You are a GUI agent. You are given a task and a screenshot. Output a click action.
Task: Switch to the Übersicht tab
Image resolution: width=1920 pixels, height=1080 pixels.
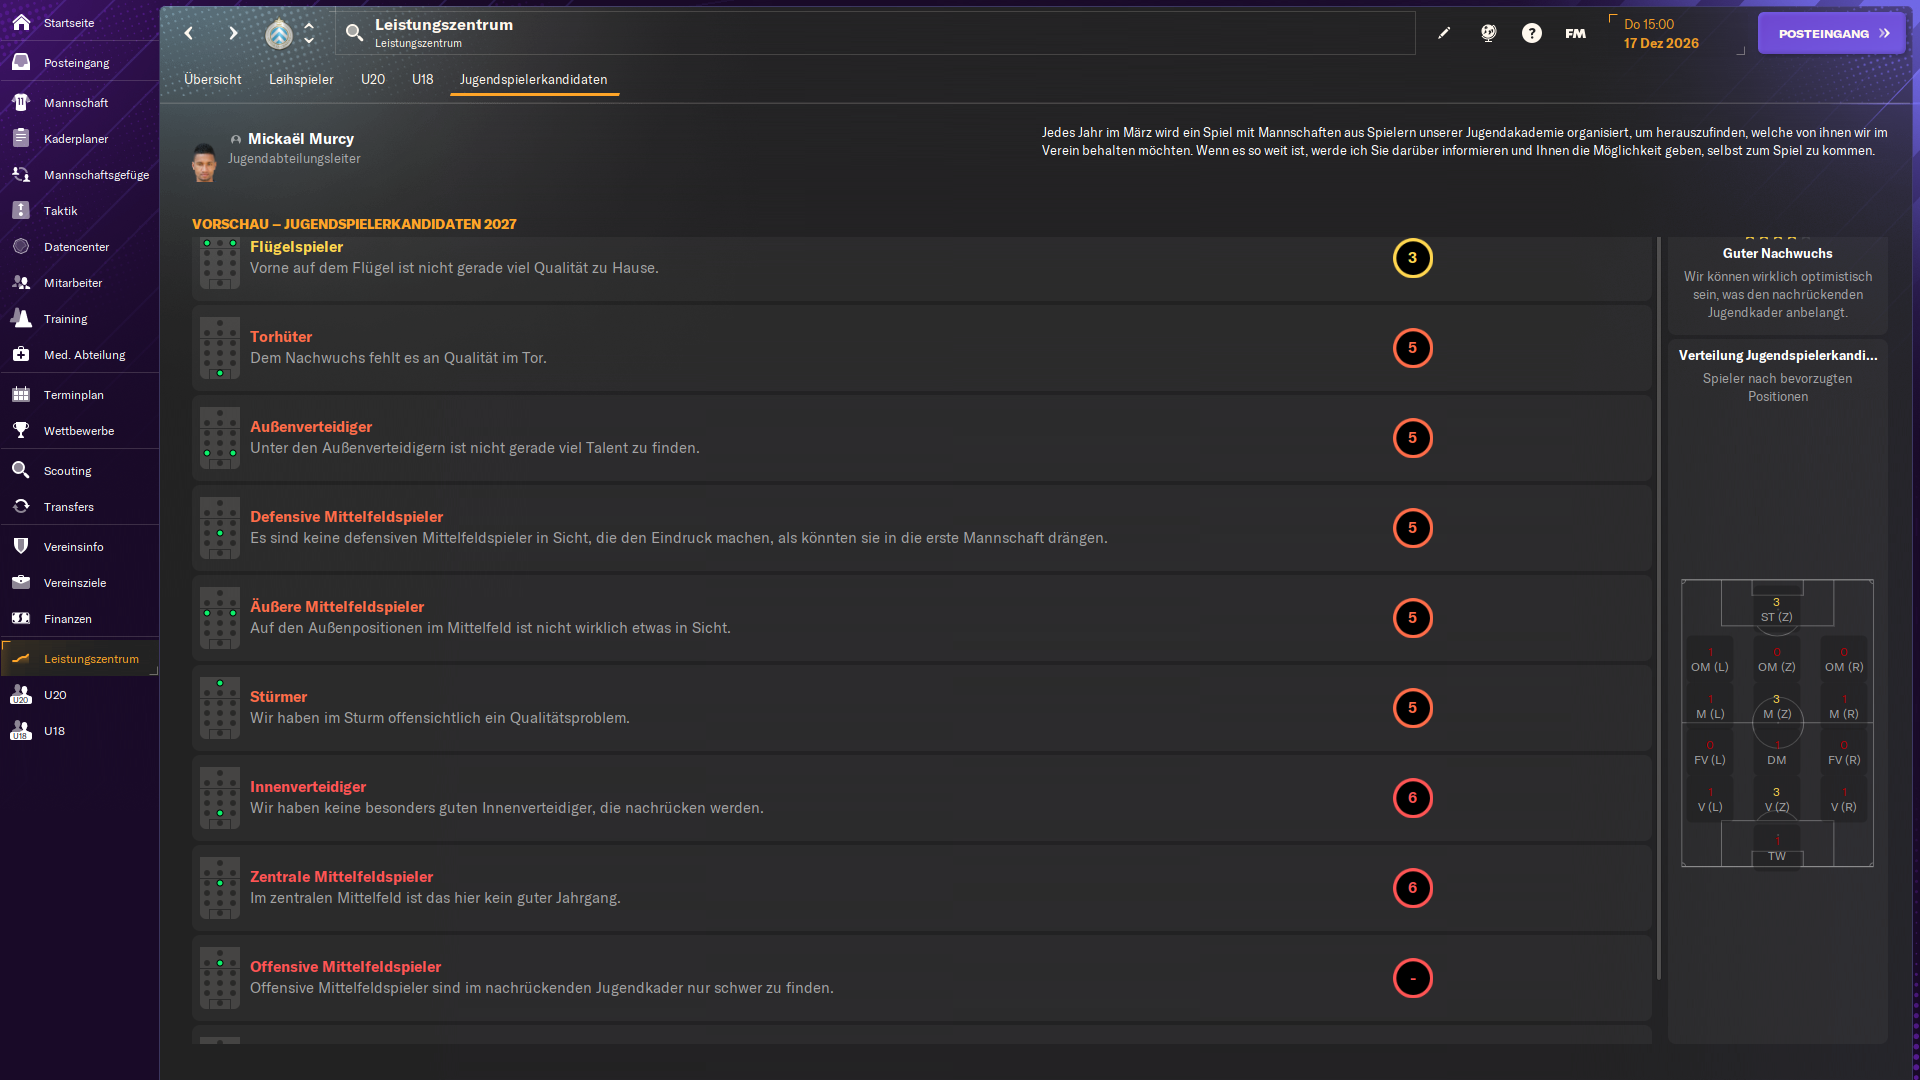click(x=212, y=79)
